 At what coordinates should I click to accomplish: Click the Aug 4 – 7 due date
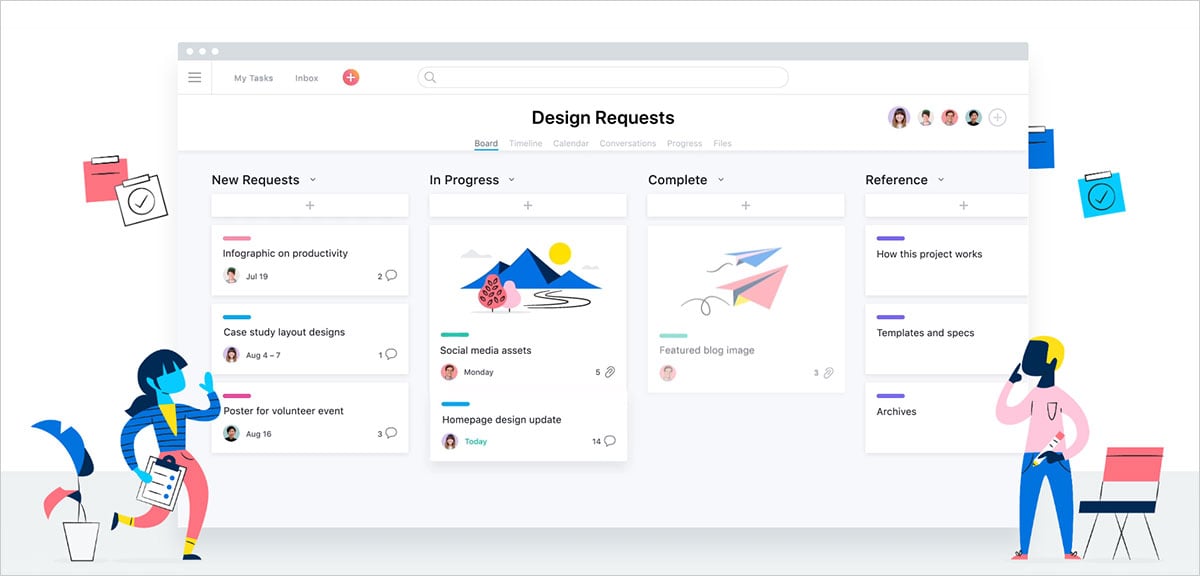click(263, 355)
